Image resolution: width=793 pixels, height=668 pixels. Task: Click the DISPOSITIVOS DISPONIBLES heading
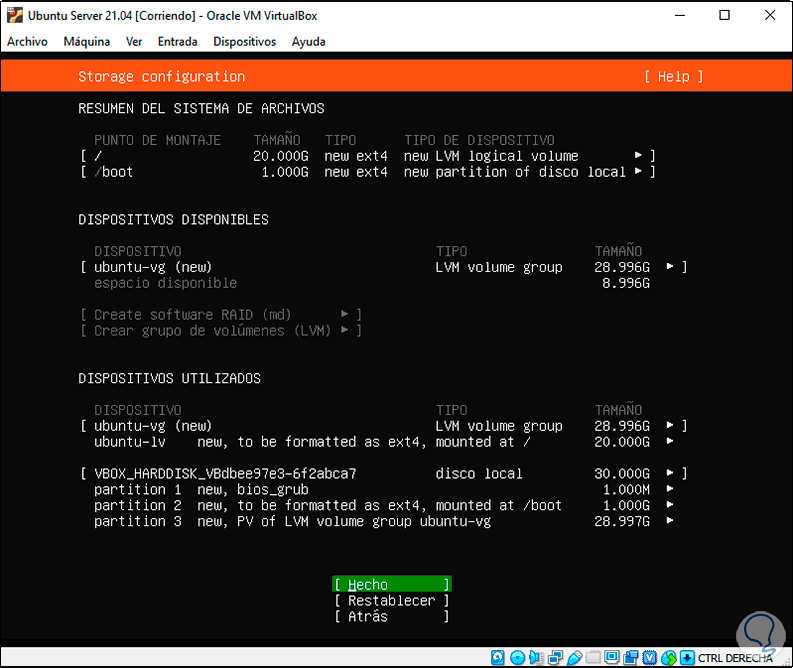tap(173, 219)
